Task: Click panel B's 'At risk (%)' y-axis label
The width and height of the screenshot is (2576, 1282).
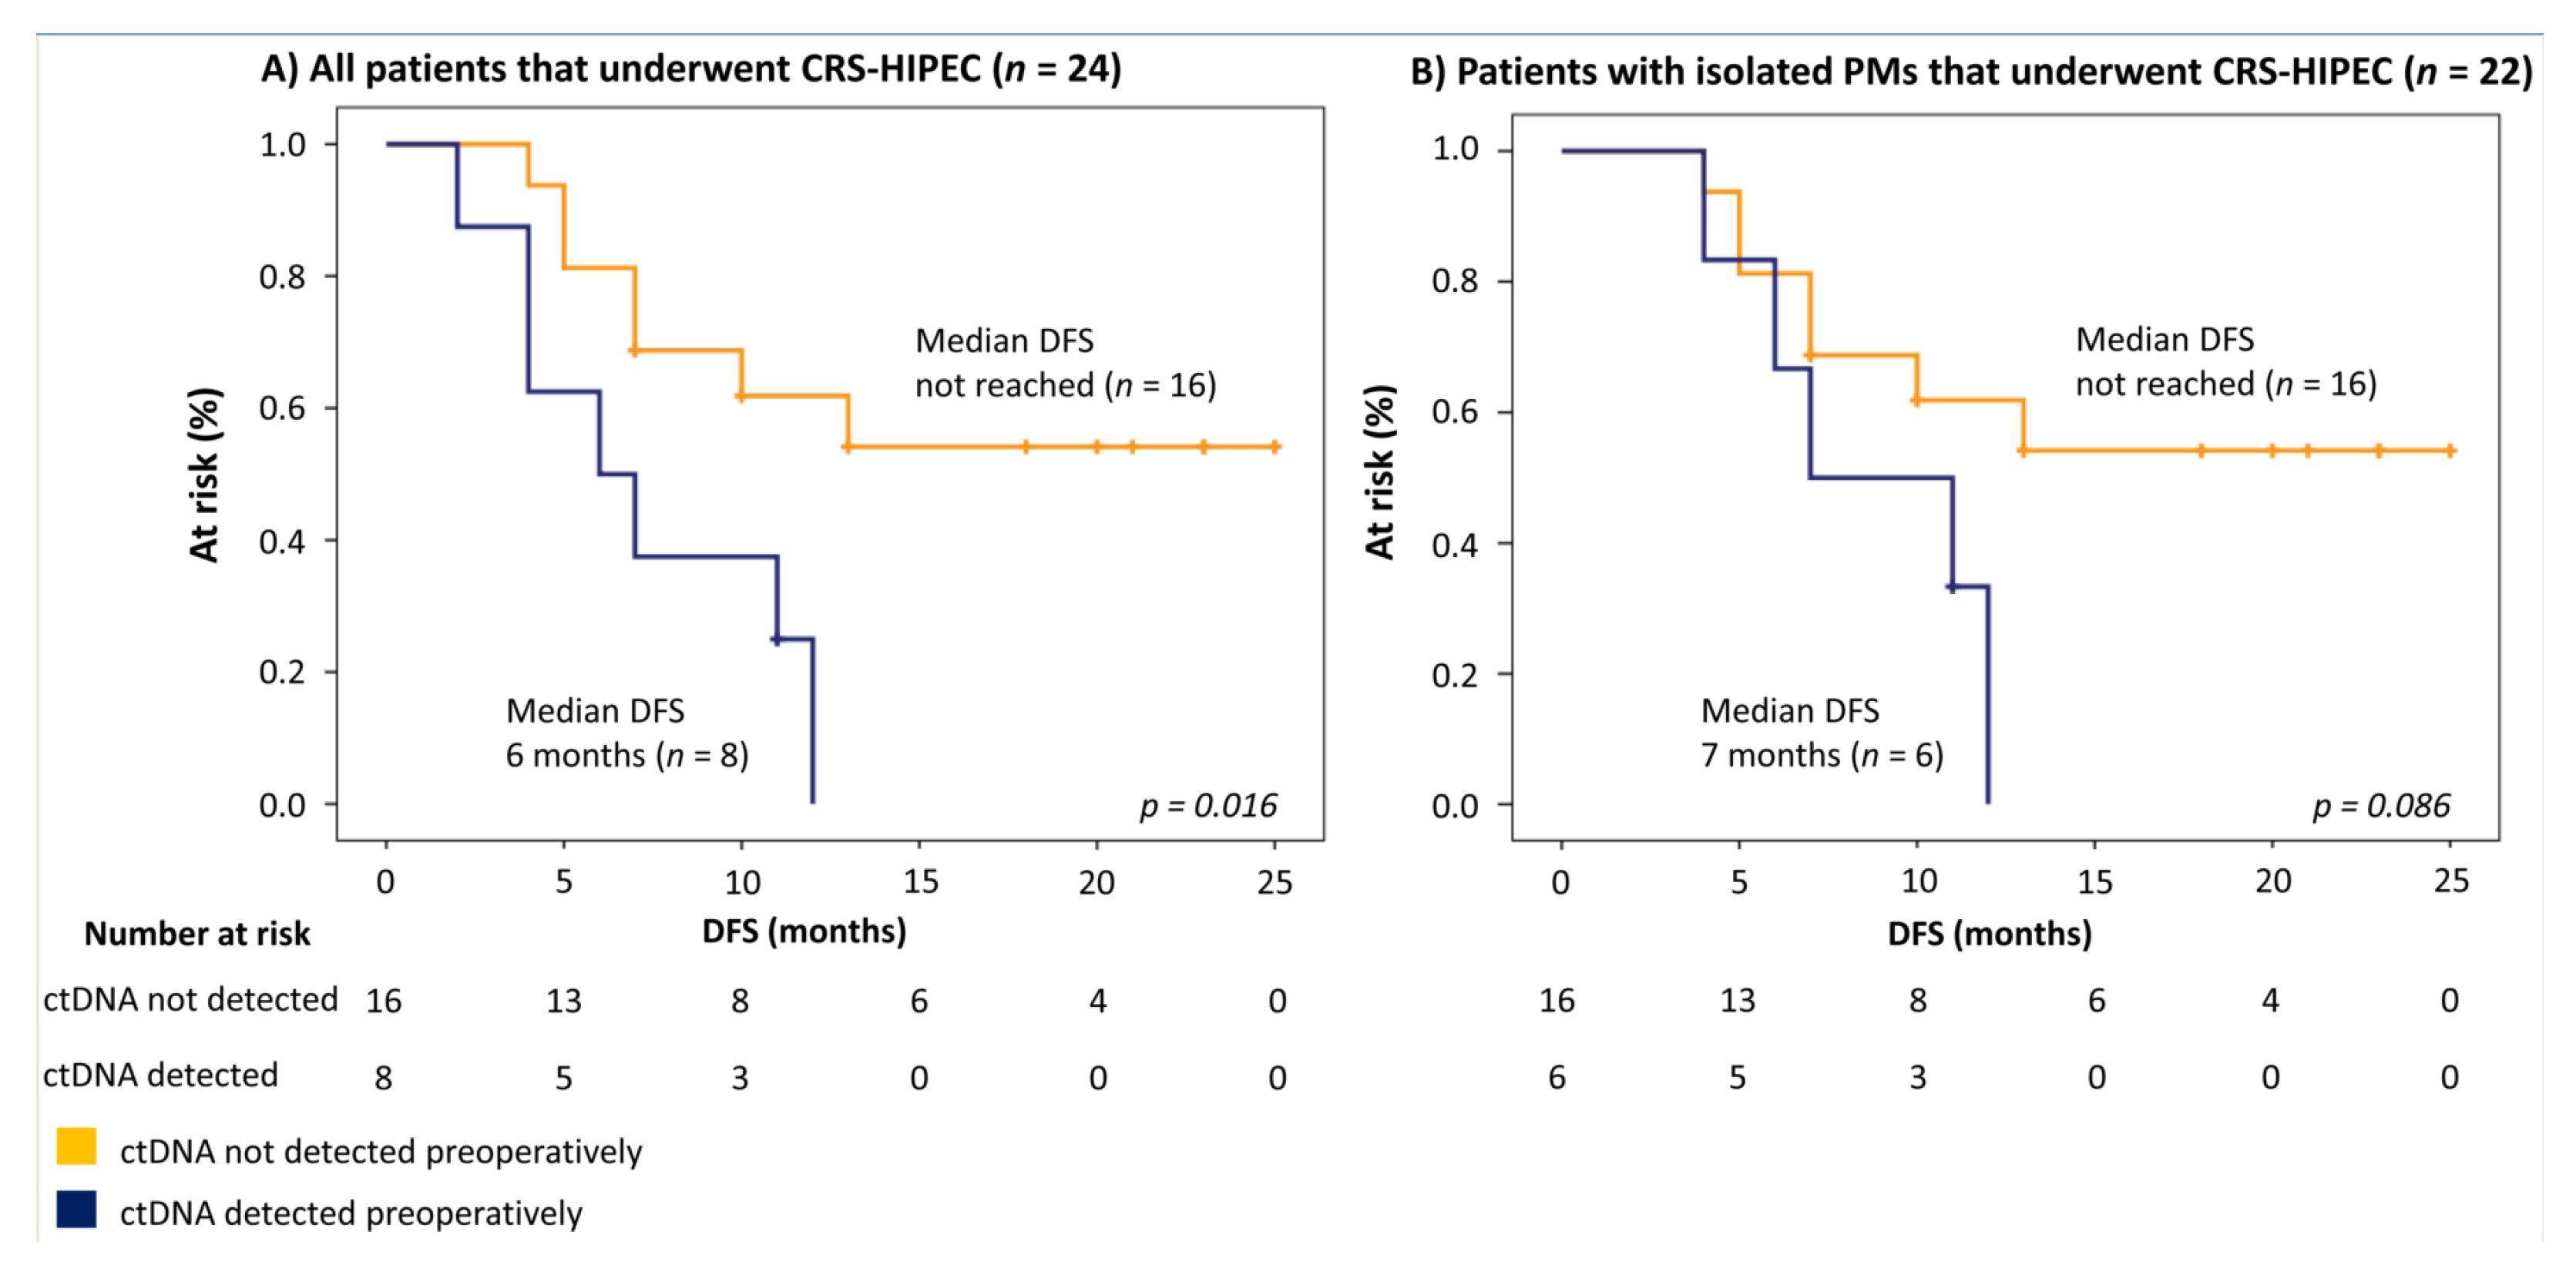Action: click(1379, 472)
